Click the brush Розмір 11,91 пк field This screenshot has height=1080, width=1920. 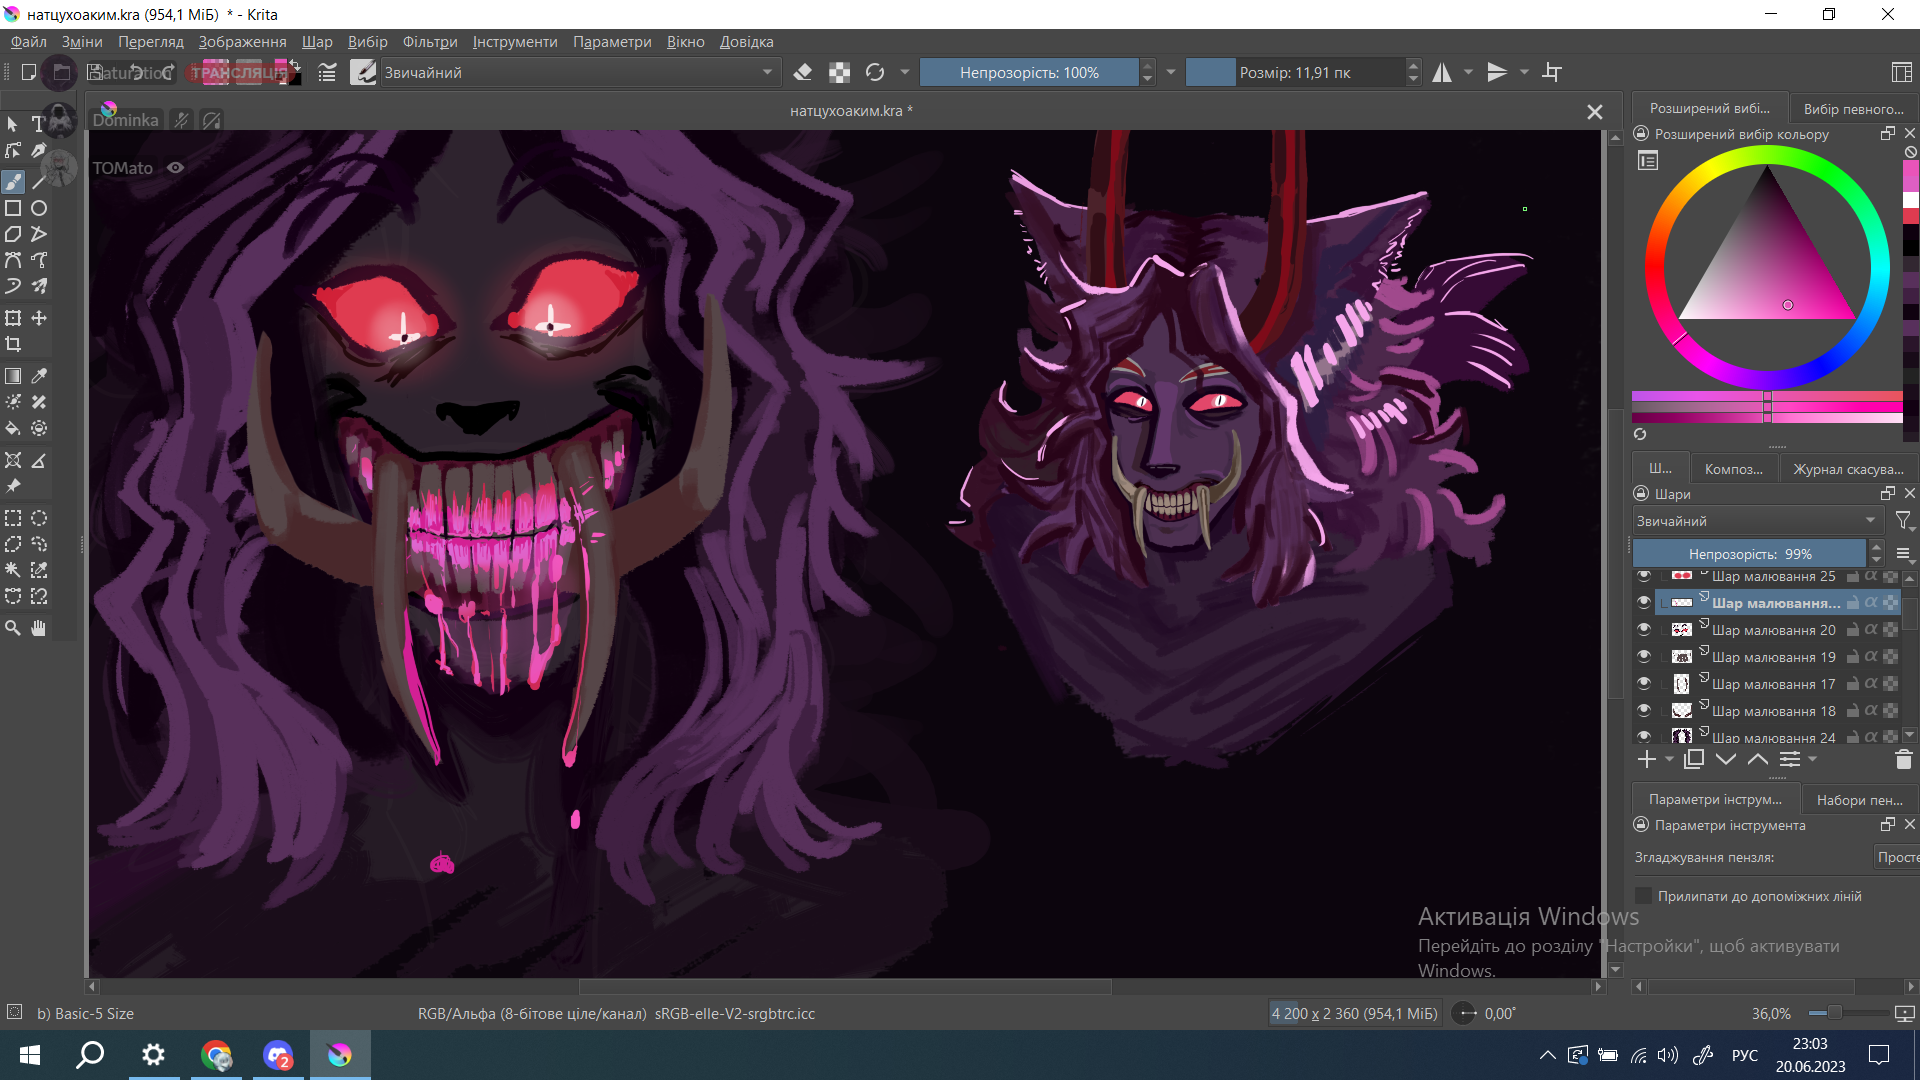1295,72
